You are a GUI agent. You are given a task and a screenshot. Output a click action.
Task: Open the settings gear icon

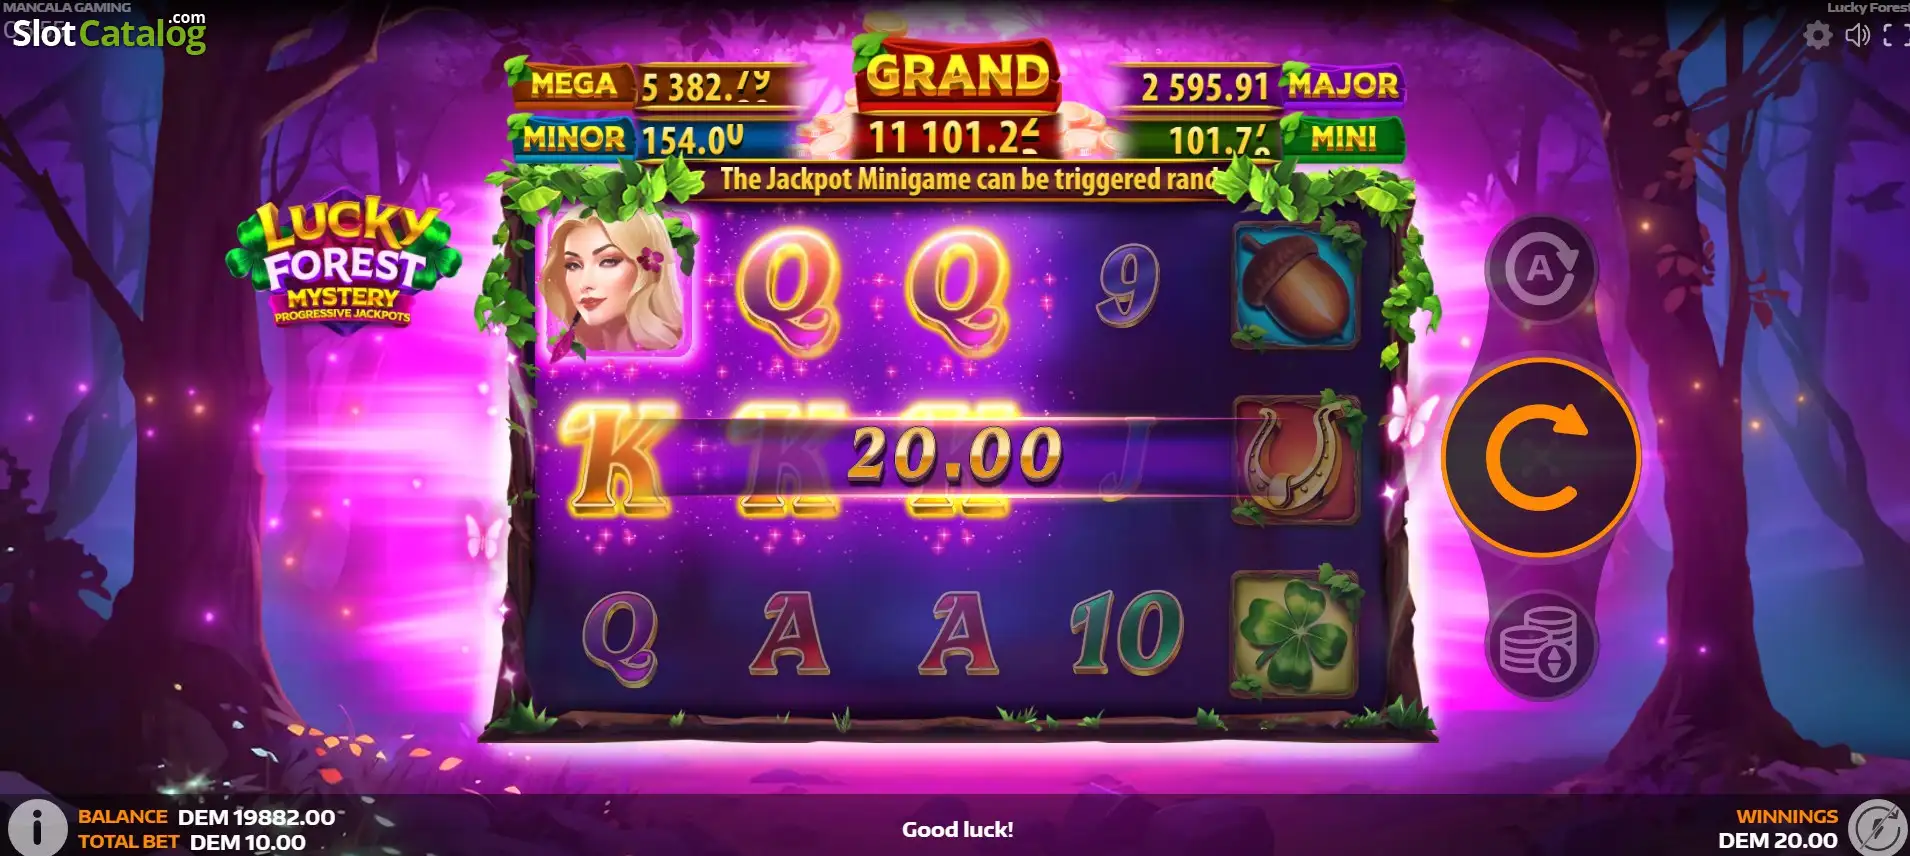click(x=1817, y=35)
